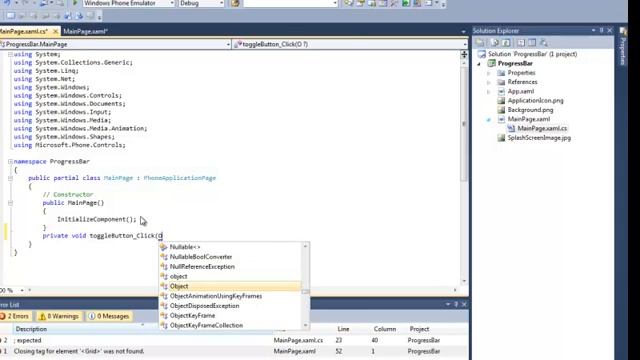Screen dimensions: 640x360
Task: Close the MainPage.xaml.cs tab
Action: point(55,31)
